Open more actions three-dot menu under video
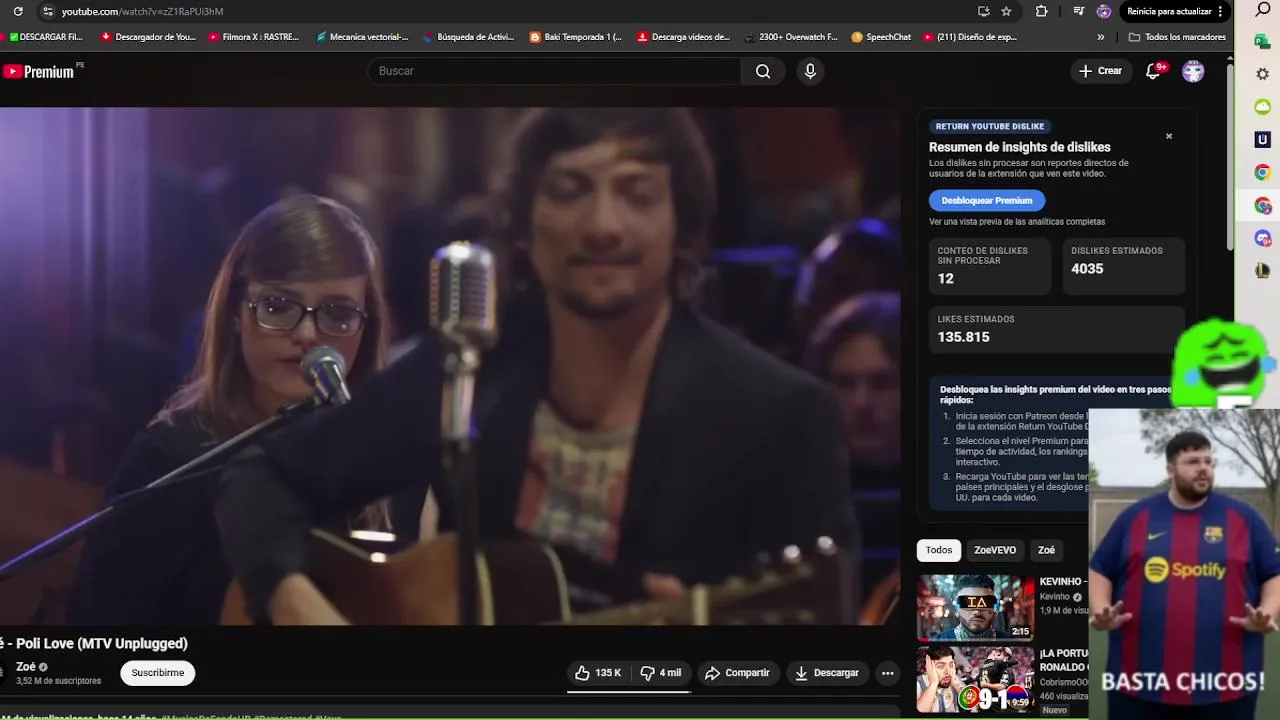The height and width of the screenshot is (720, 1280). pyautogui.click(x=887, y=673)
